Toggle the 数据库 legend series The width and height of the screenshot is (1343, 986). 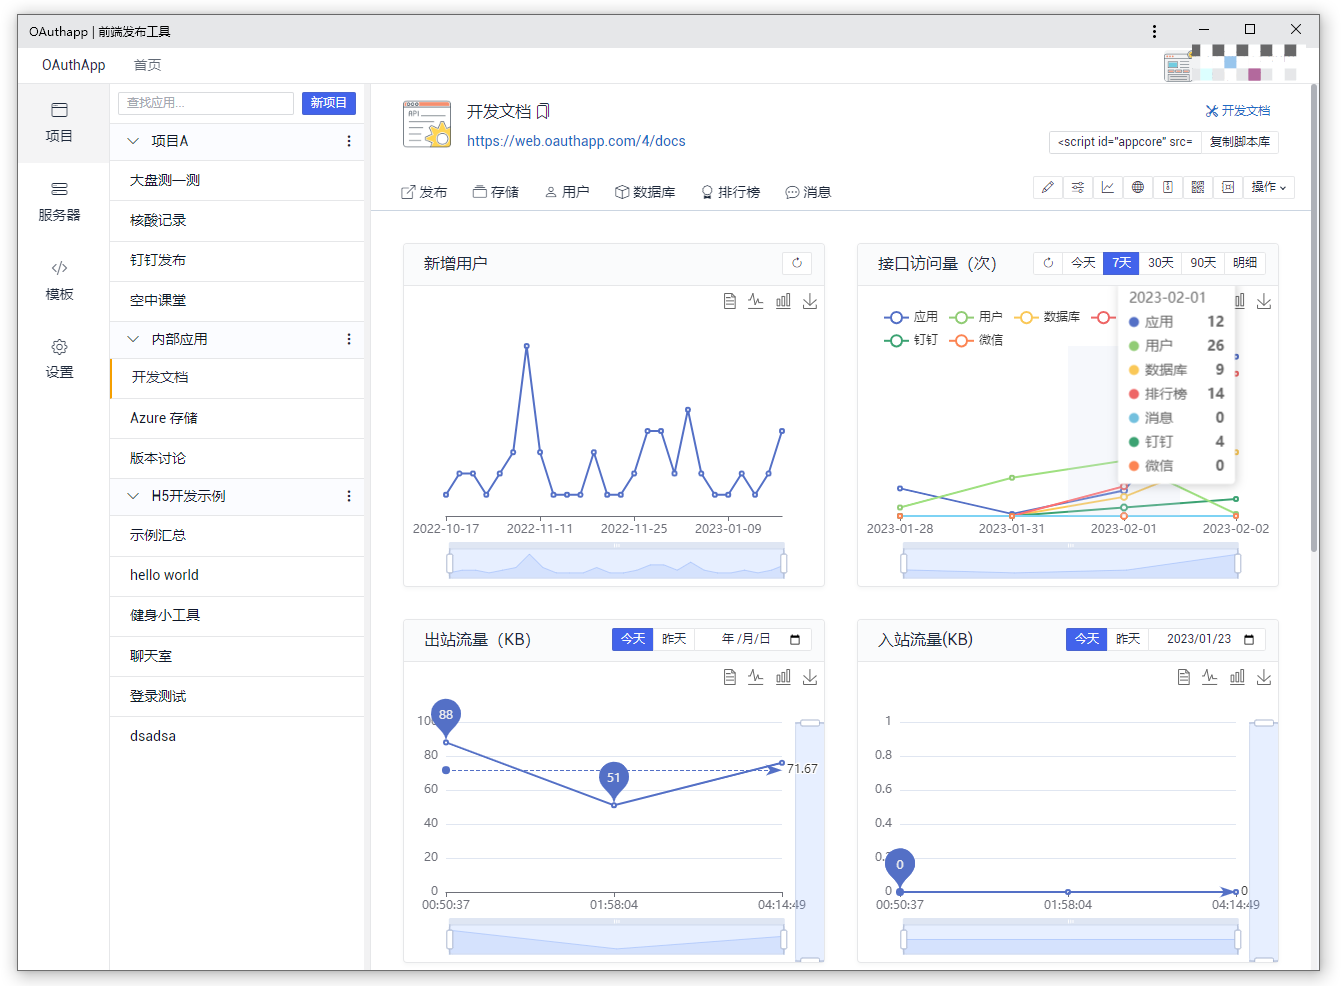click(1047, 317)
